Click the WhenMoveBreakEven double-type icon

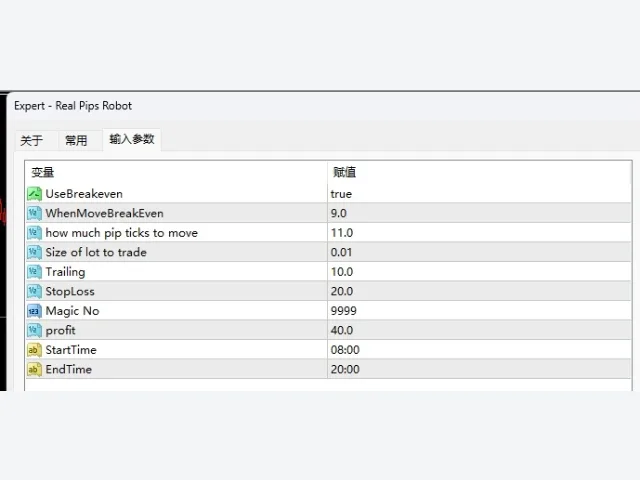click(x=34, y=213)
